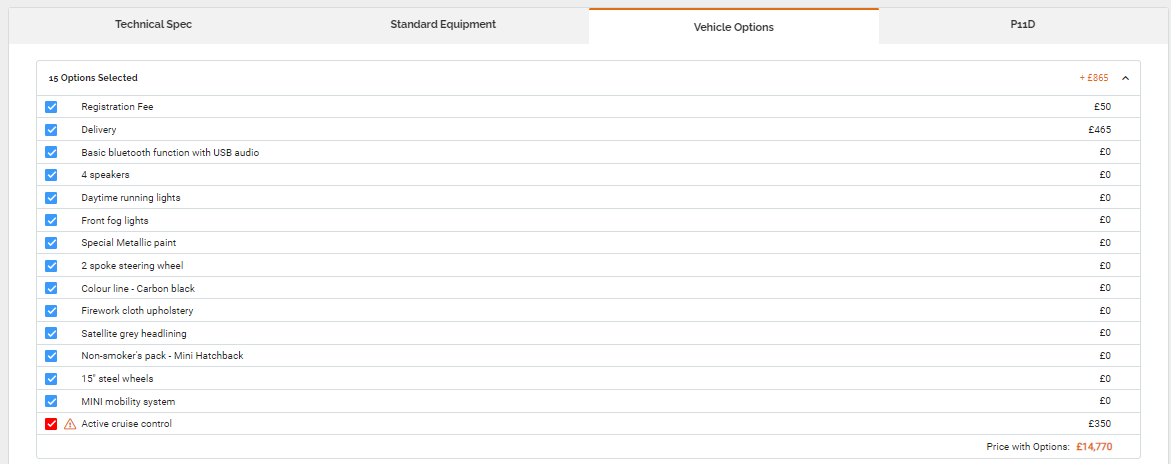Viewport: 1171px width, 464px height.
Task: Click the Firework cloth upholstery label
Action: [137, 311]
